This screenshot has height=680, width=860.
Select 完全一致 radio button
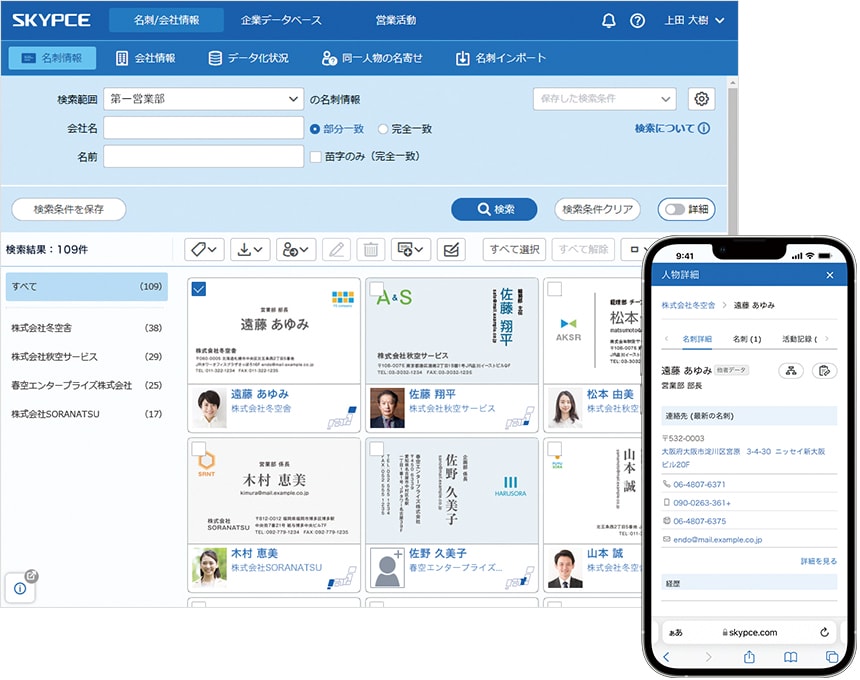pyautogui.click(x=383, y=129)
